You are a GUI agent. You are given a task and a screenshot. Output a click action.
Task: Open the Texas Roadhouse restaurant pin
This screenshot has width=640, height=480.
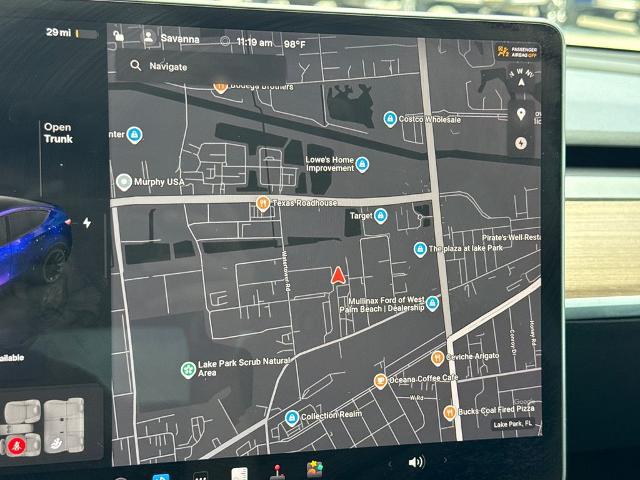(263, 203)
